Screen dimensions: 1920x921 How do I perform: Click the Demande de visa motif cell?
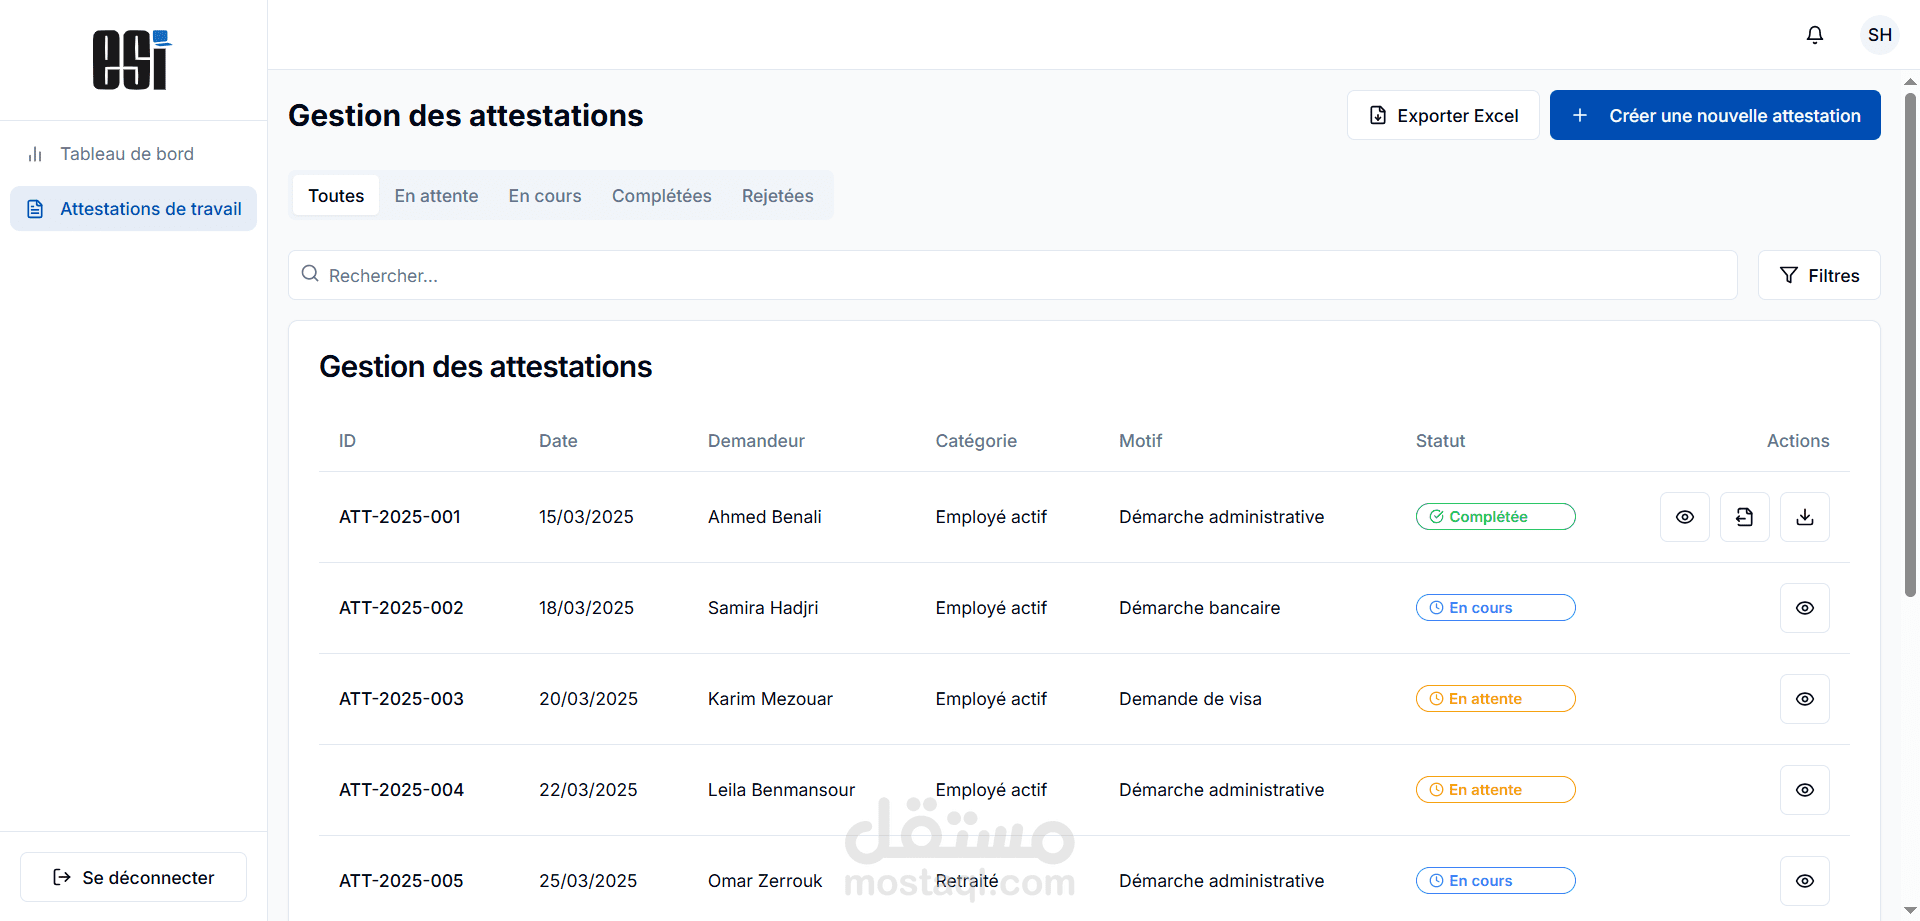(1190, 699)
